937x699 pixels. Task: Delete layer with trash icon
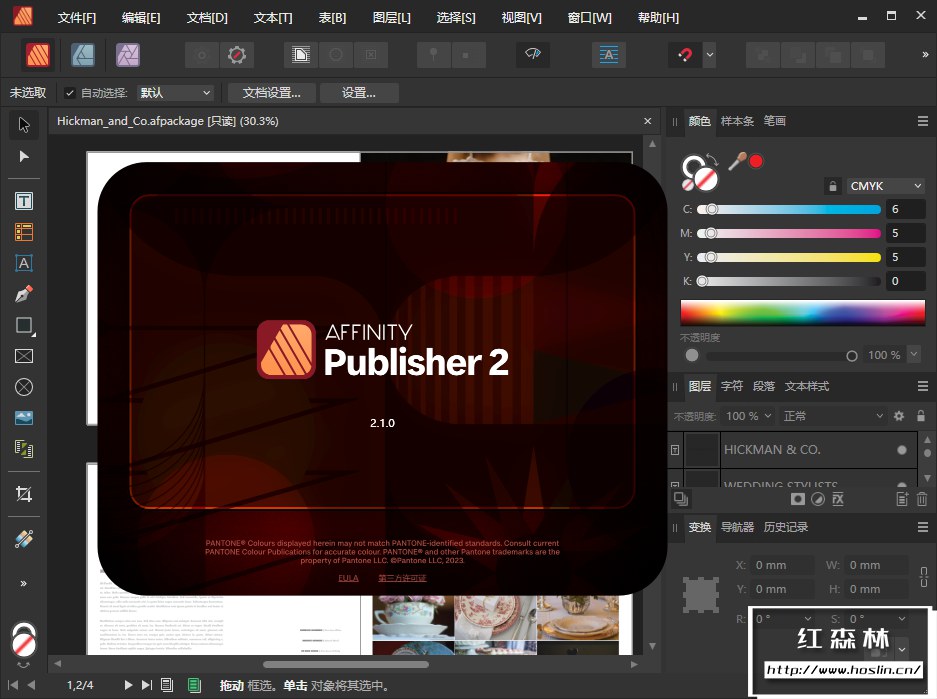coord(921,498)
